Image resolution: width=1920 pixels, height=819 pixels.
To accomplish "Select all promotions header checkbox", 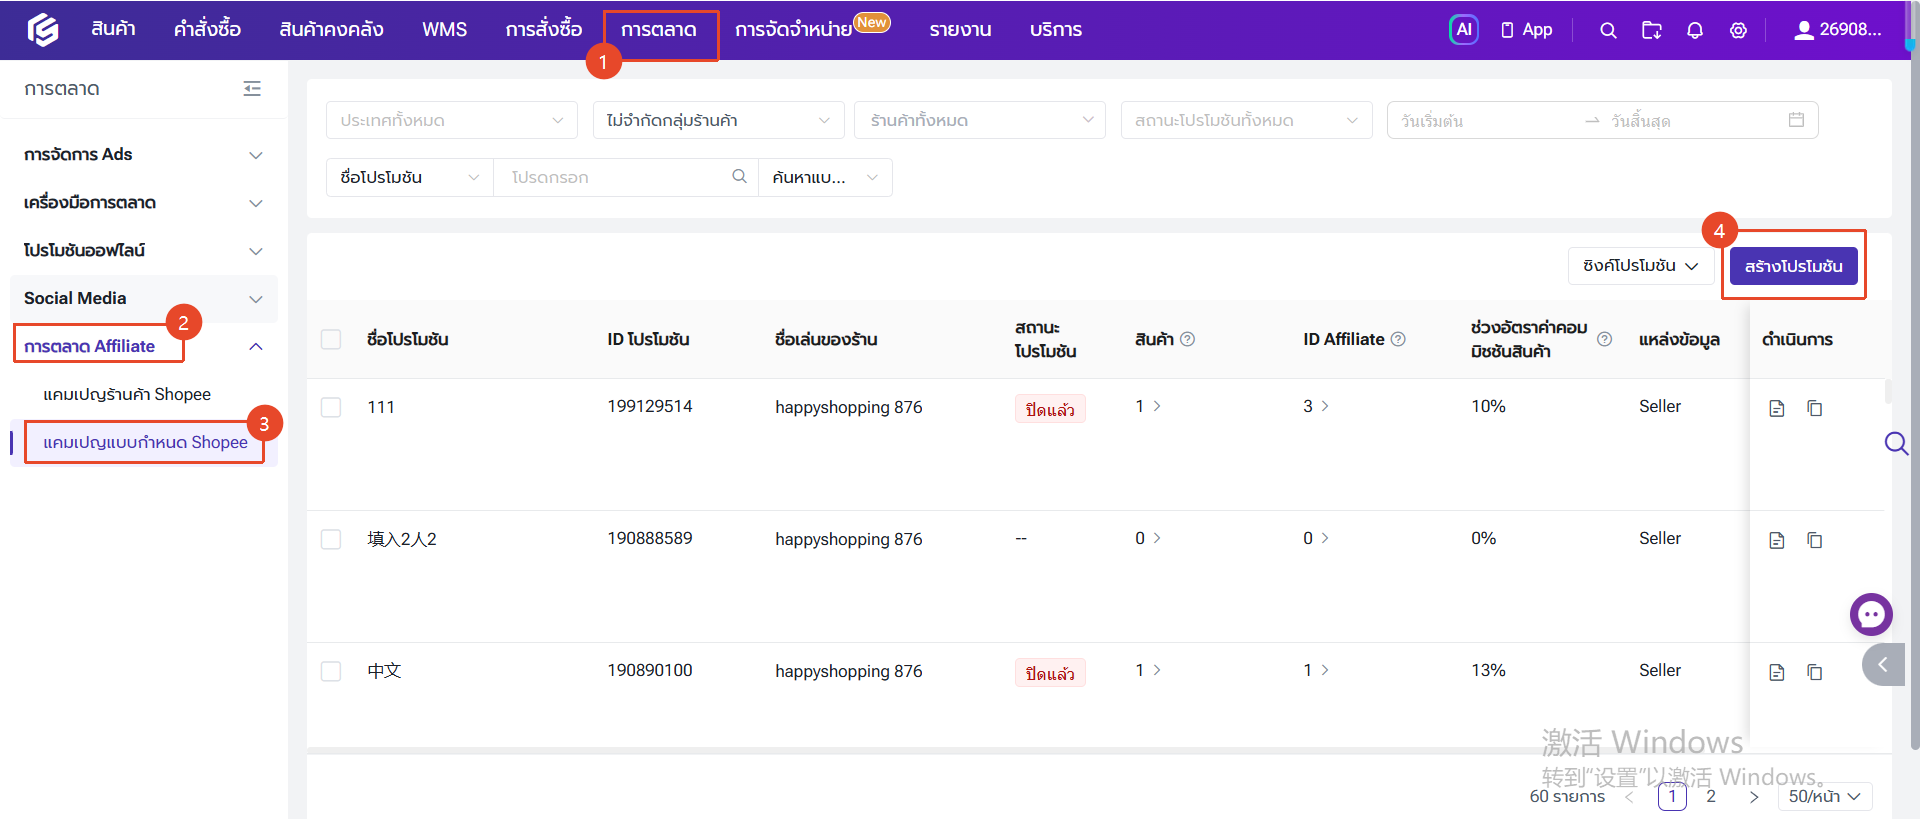I will coord(331,339).
